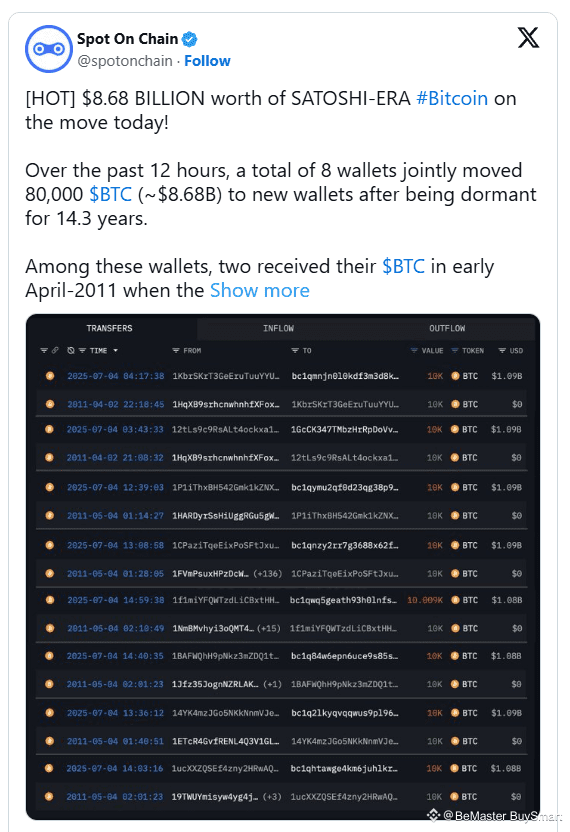Click Show more to expand tweet

coord(260,291)
